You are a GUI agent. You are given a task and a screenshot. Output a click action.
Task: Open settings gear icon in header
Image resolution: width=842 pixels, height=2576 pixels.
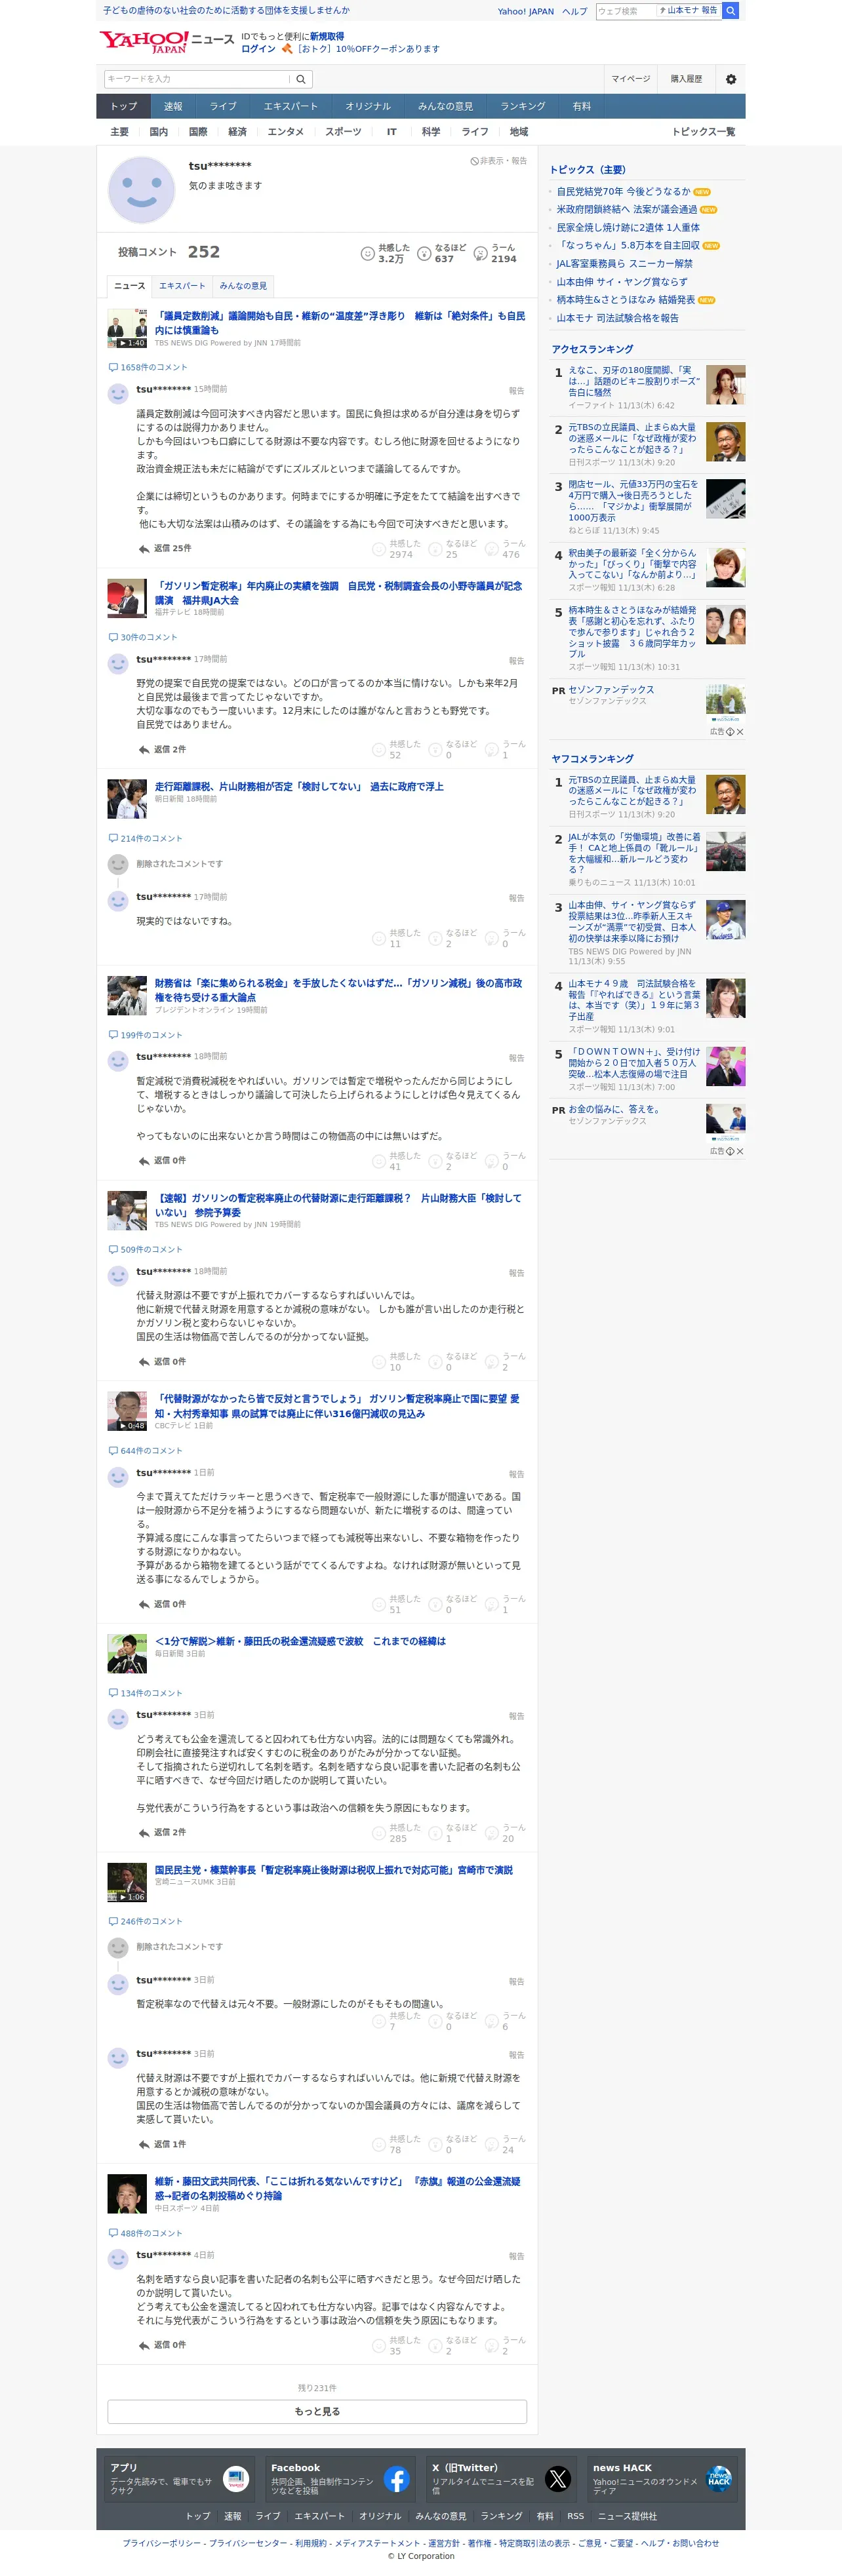coord(731,79)
